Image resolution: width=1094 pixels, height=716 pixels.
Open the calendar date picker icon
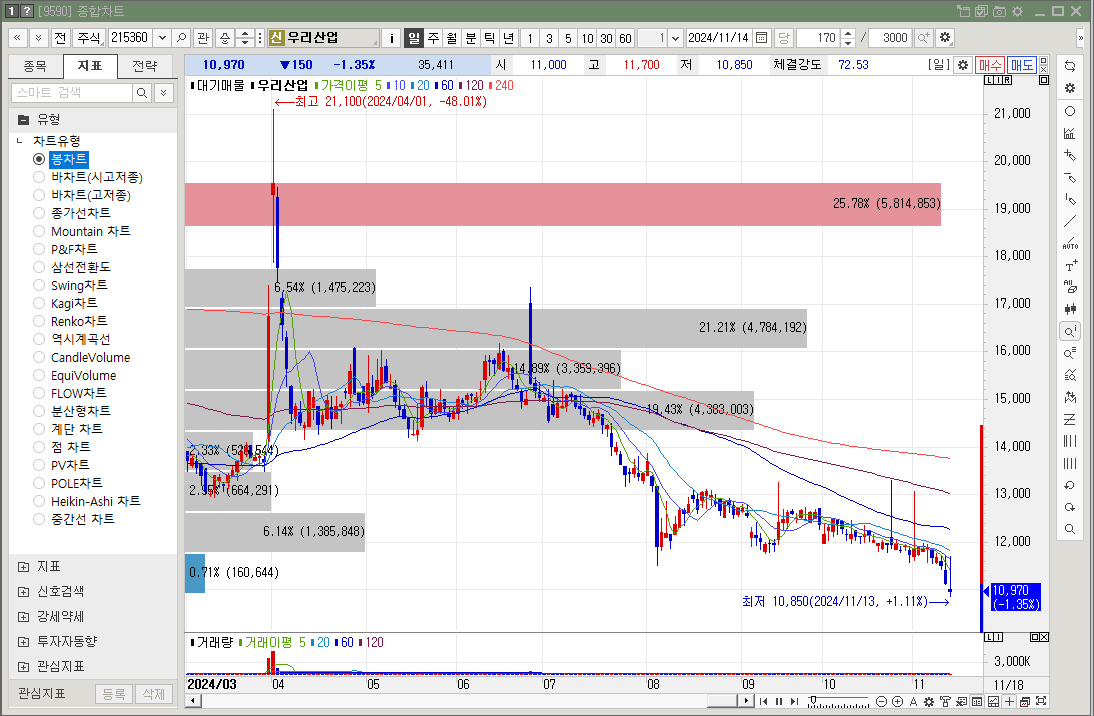[762, 38]
